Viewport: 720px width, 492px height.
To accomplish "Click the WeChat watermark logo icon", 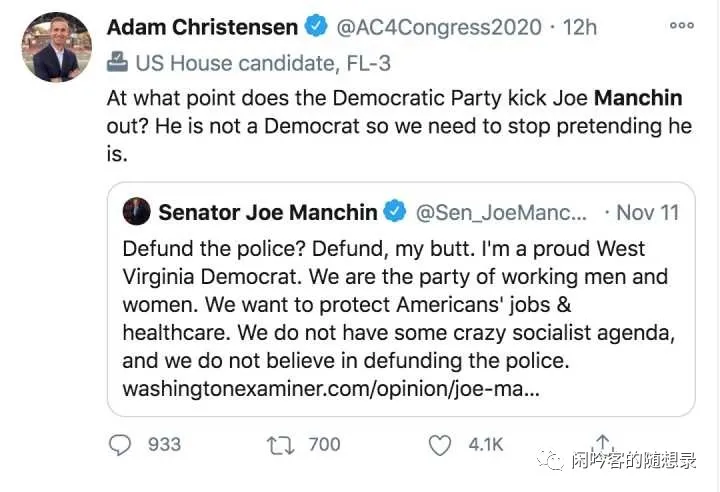I will point(553,460).
